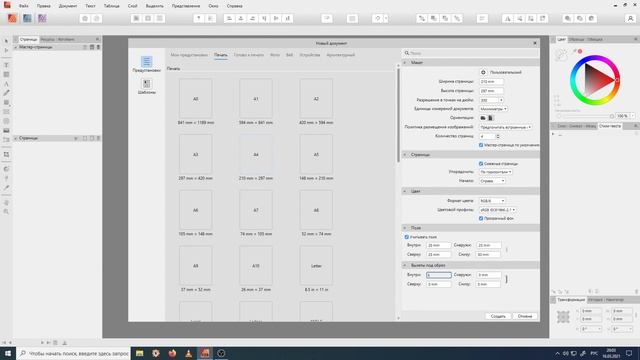Click the Cancel button
Screen dimensions: 640x360
pyautogui.click(x=525, y=316)
